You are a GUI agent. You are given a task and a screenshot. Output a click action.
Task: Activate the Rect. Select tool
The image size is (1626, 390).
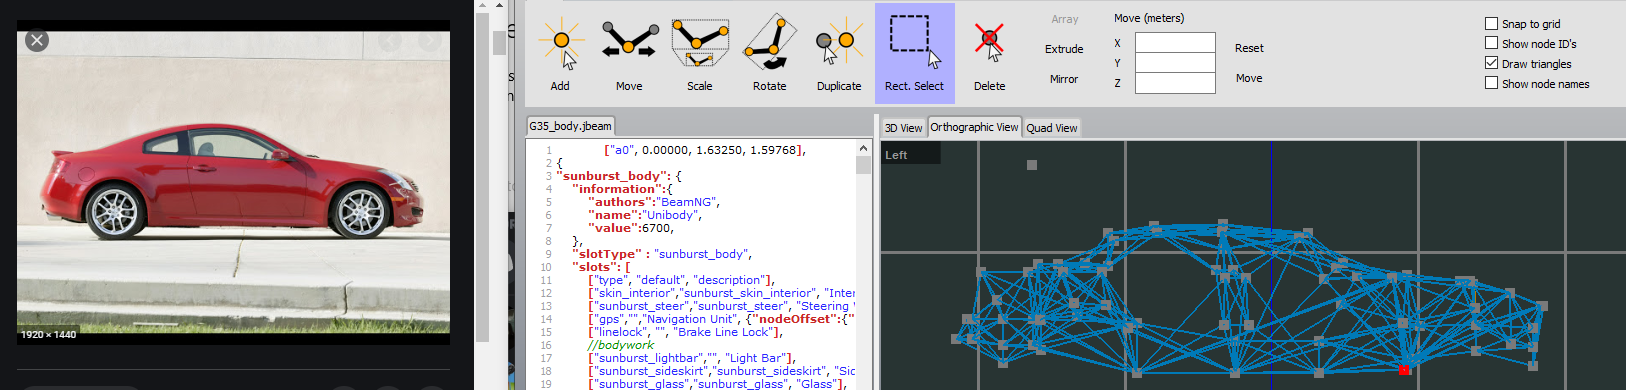coord(915,53)
